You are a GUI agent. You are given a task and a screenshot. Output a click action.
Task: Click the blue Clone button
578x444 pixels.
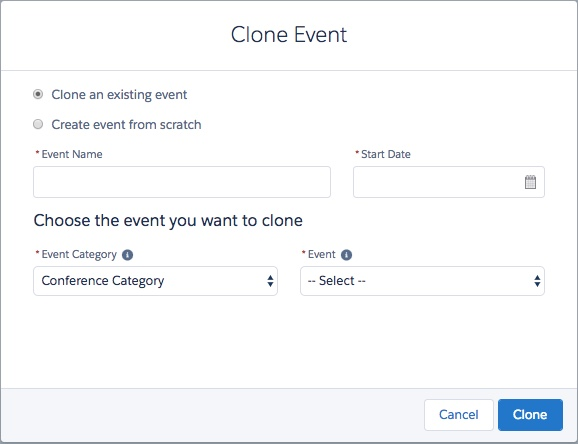click(530, 415)
